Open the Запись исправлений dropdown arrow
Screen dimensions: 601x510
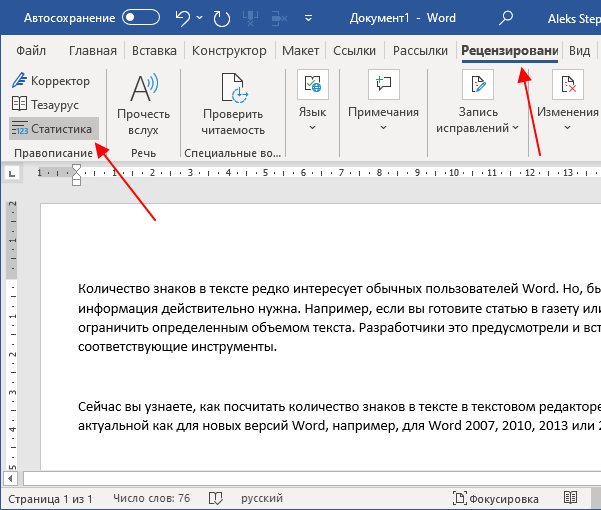coord(516,128)
